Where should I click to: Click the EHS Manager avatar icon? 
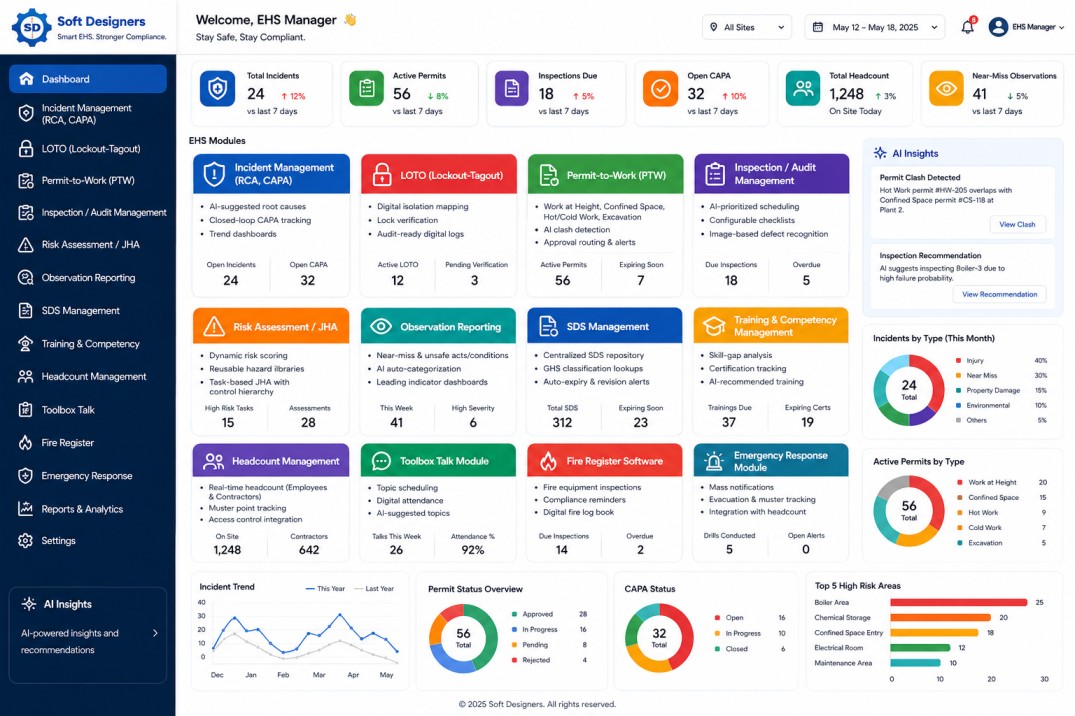point(998,27)
